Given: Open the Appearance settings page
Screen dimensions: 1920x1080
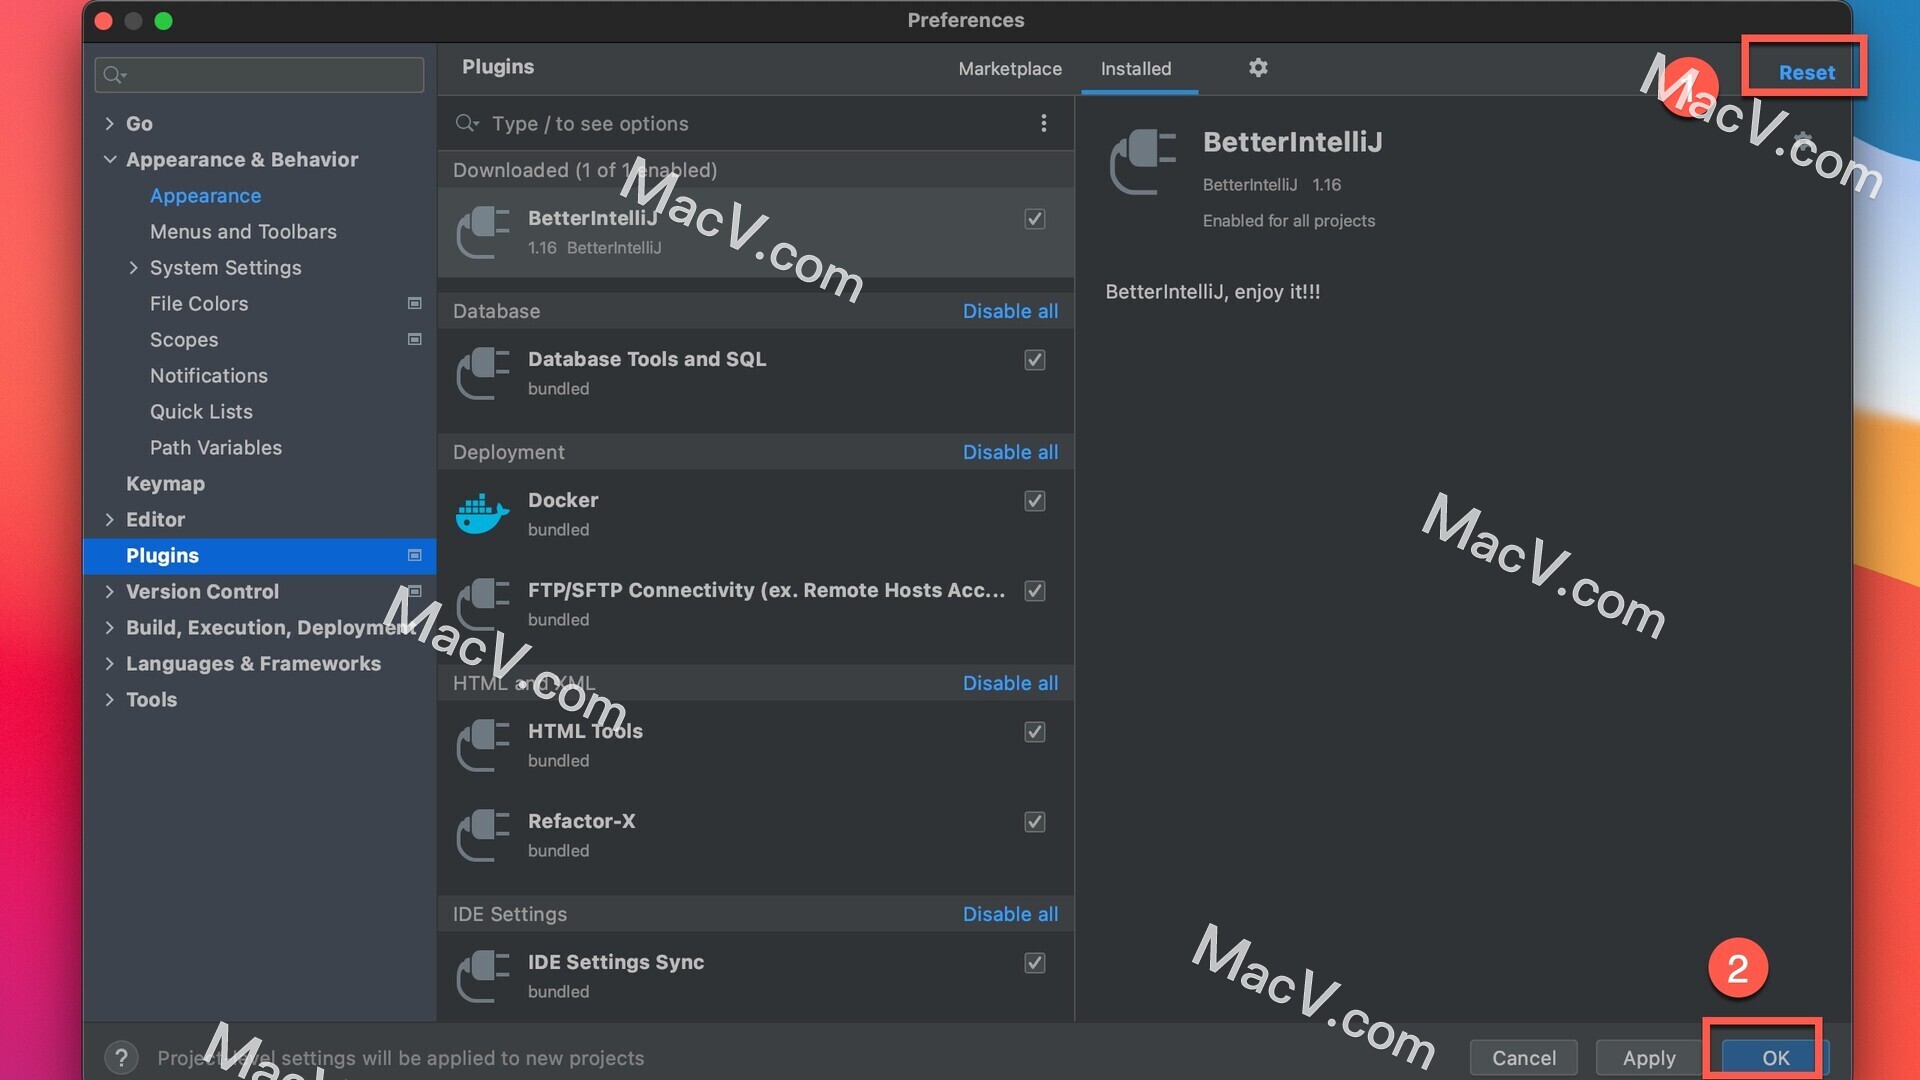Looking at the screenshot, I should tap(205, 195).
